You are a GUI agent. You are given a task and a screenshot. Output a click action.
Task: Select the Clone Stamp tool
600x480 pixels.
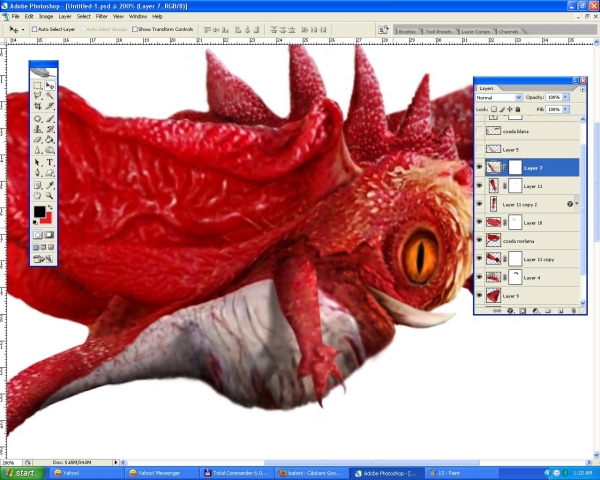(x=38, y=129)
